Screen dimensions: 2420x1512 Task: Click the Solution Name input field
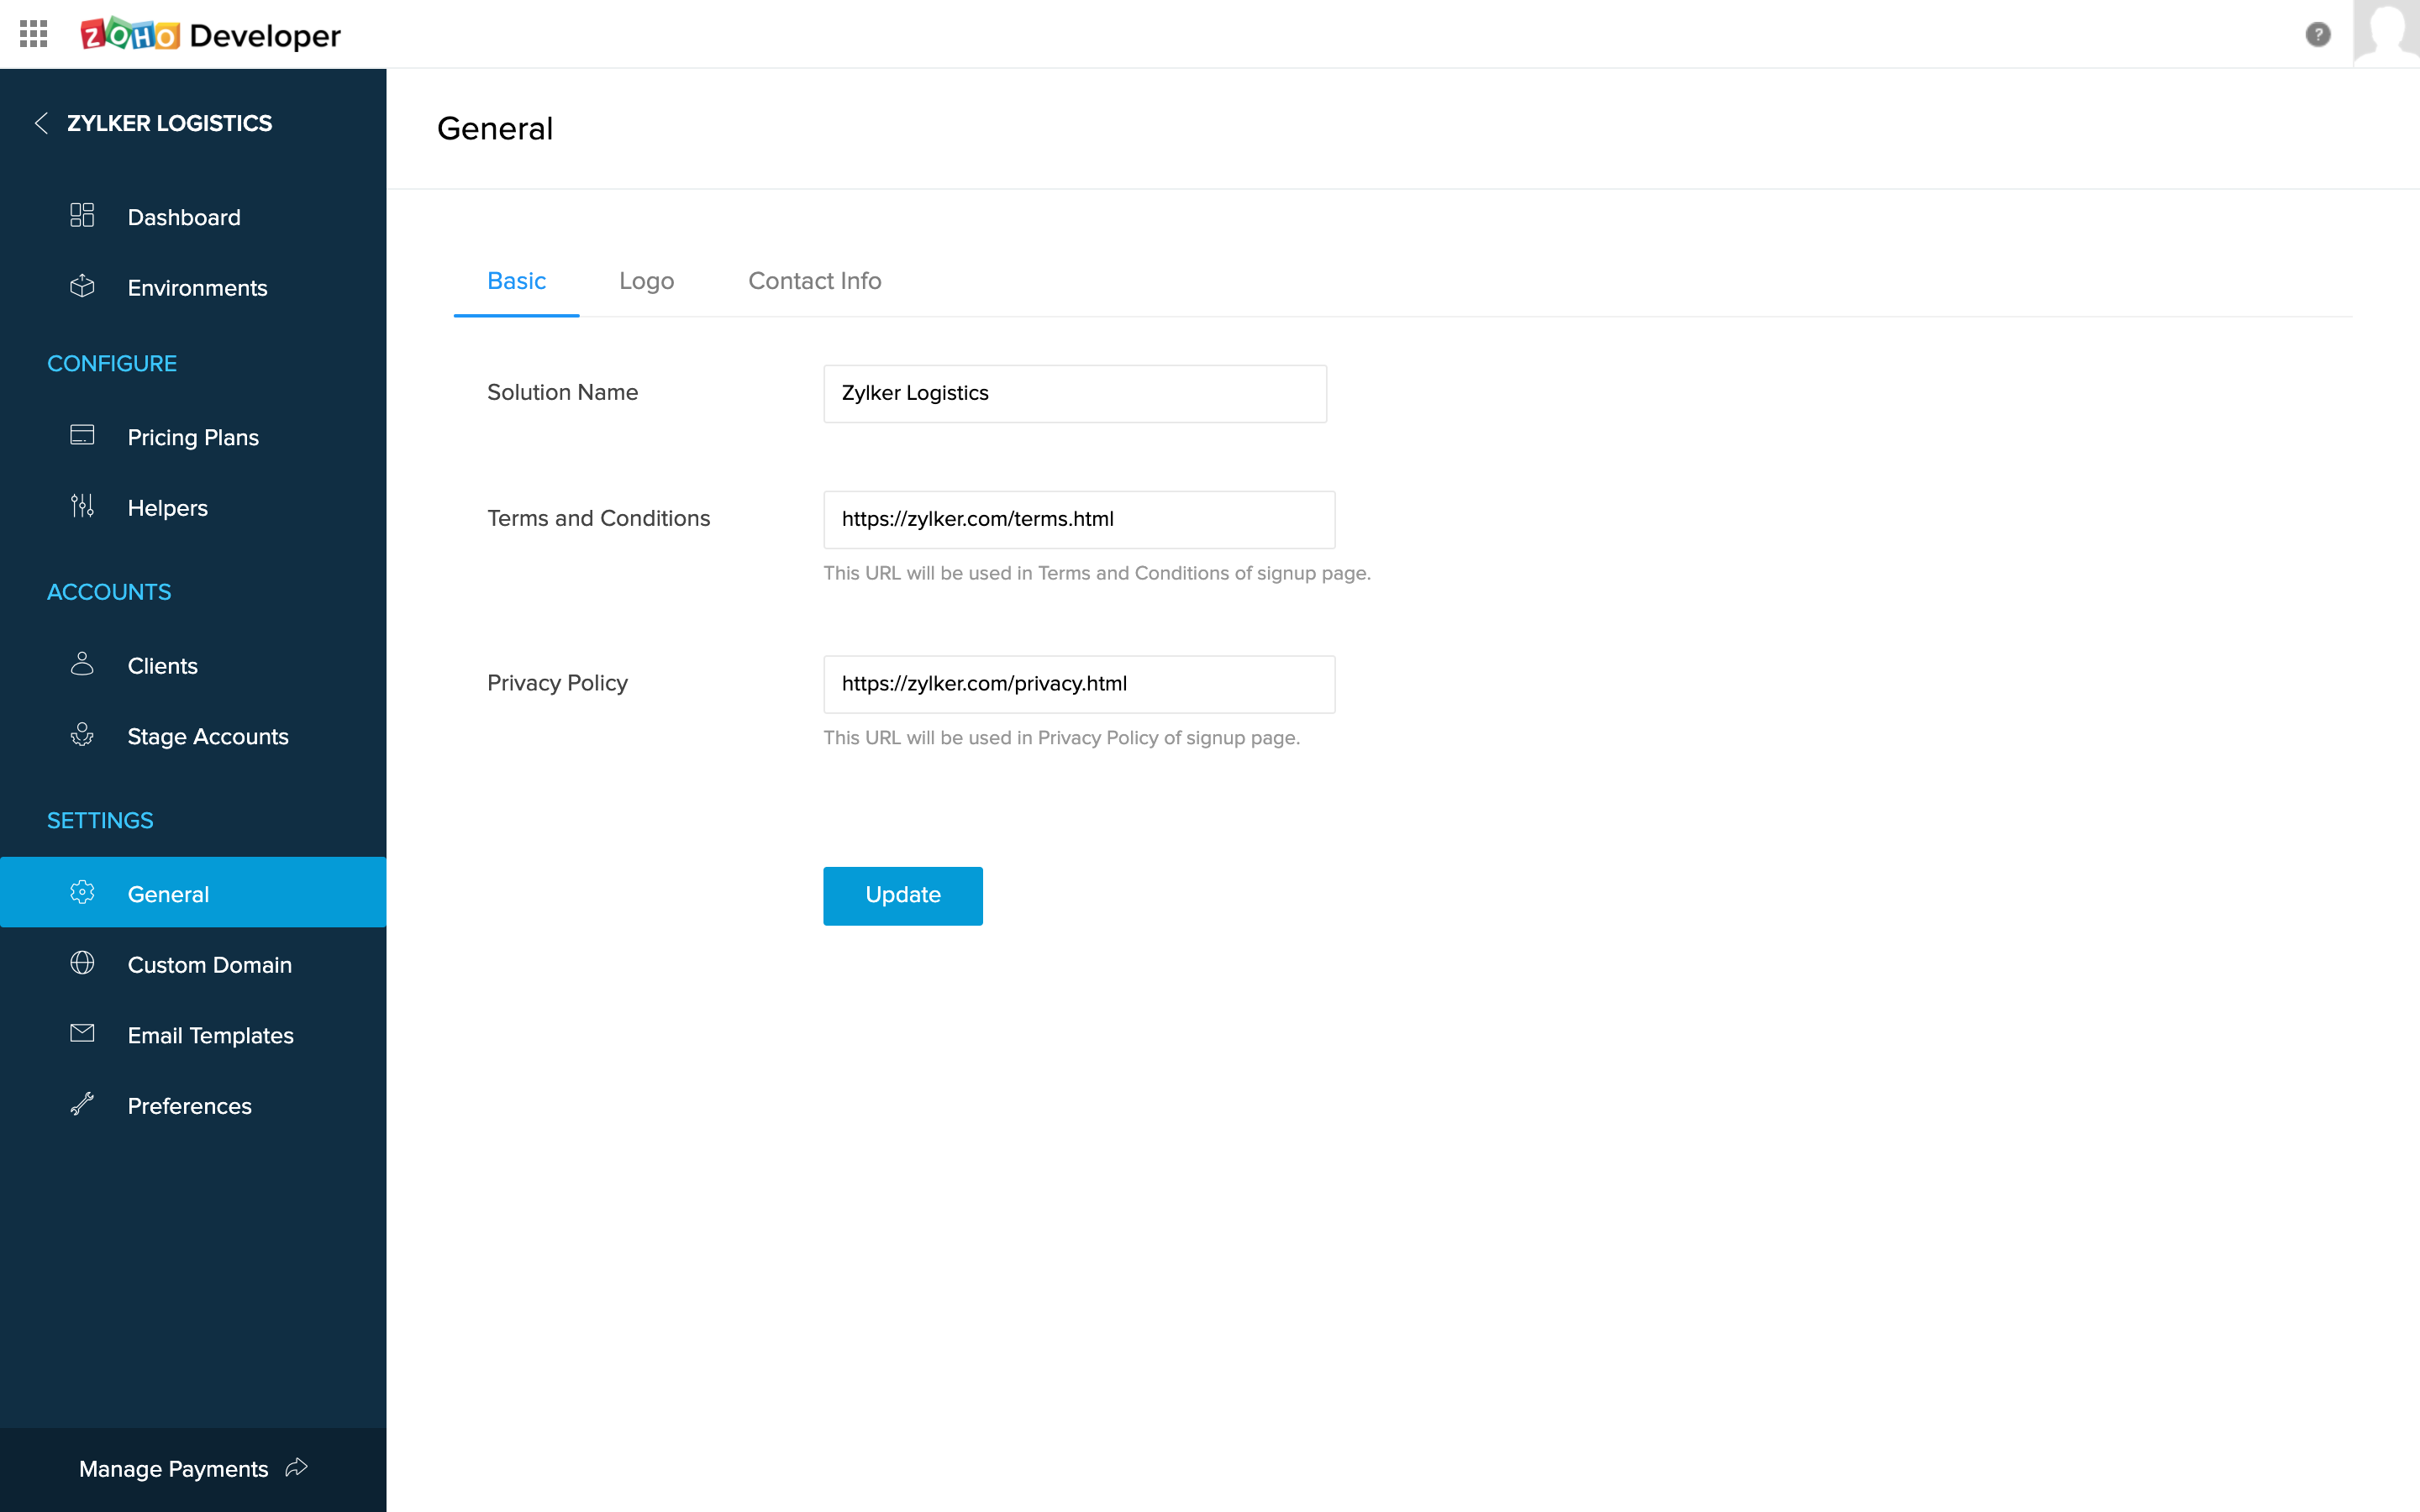point(1074,393)
